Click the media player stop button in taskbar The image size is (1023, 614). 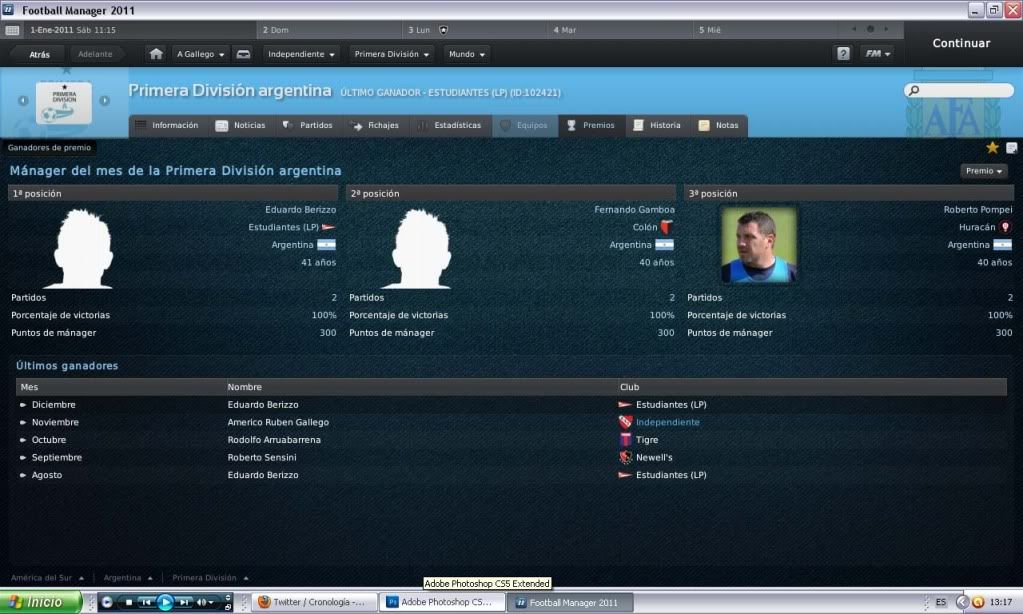tap(129, 602)
